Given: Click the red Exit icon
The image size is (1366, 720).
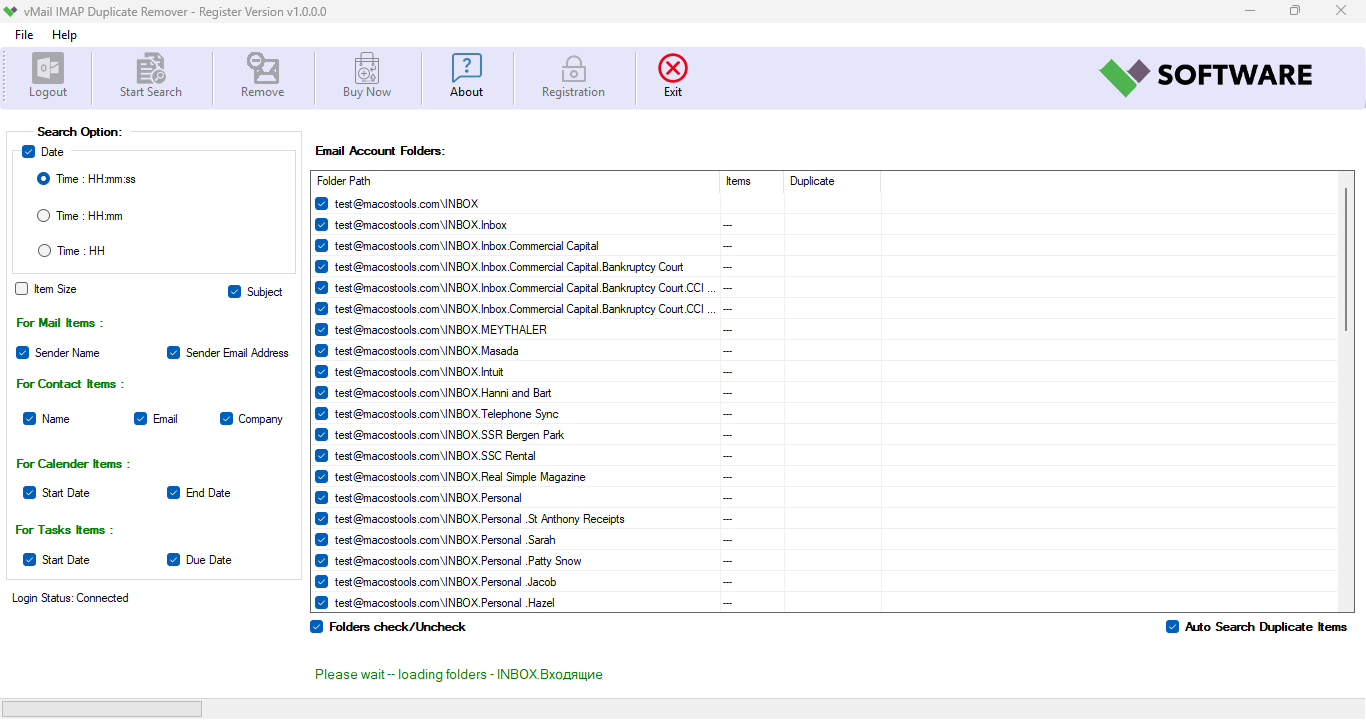Looking at the screenshot, I should tap(673, 68).
